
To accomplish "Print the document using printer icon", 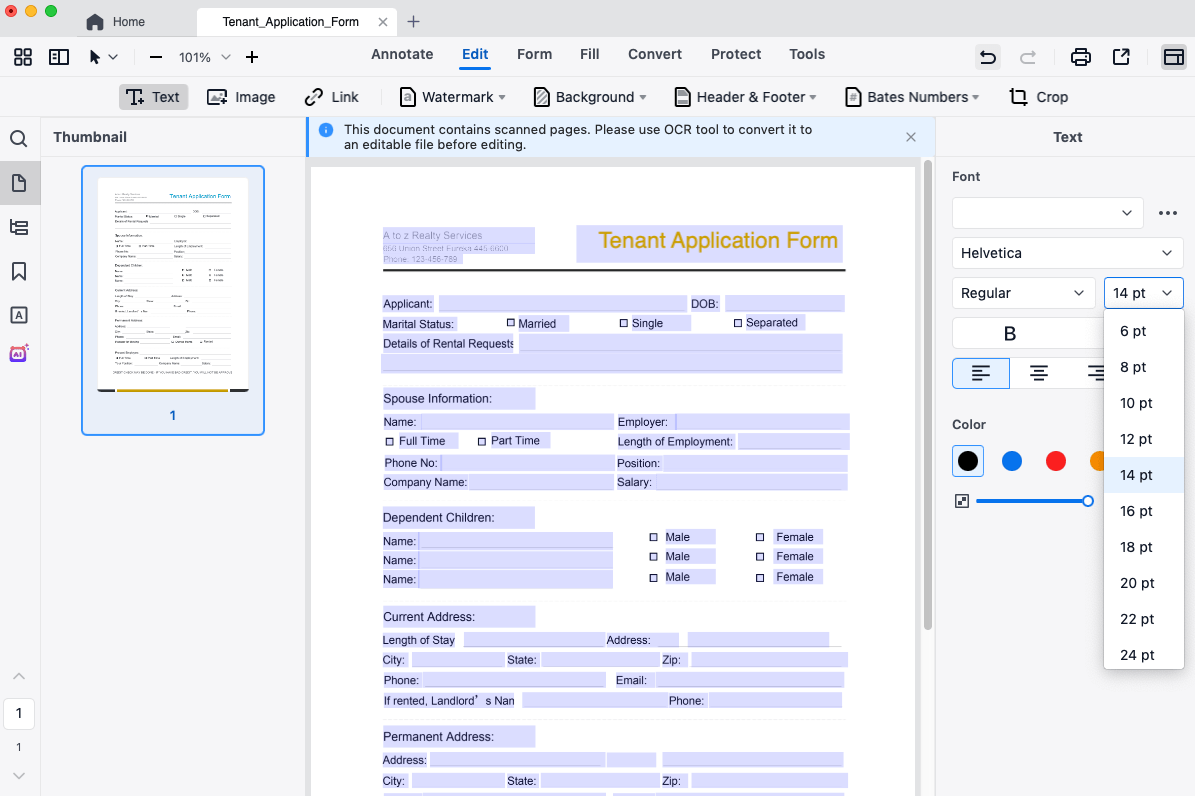I will pyautogui.click(x=1081, y=57).
